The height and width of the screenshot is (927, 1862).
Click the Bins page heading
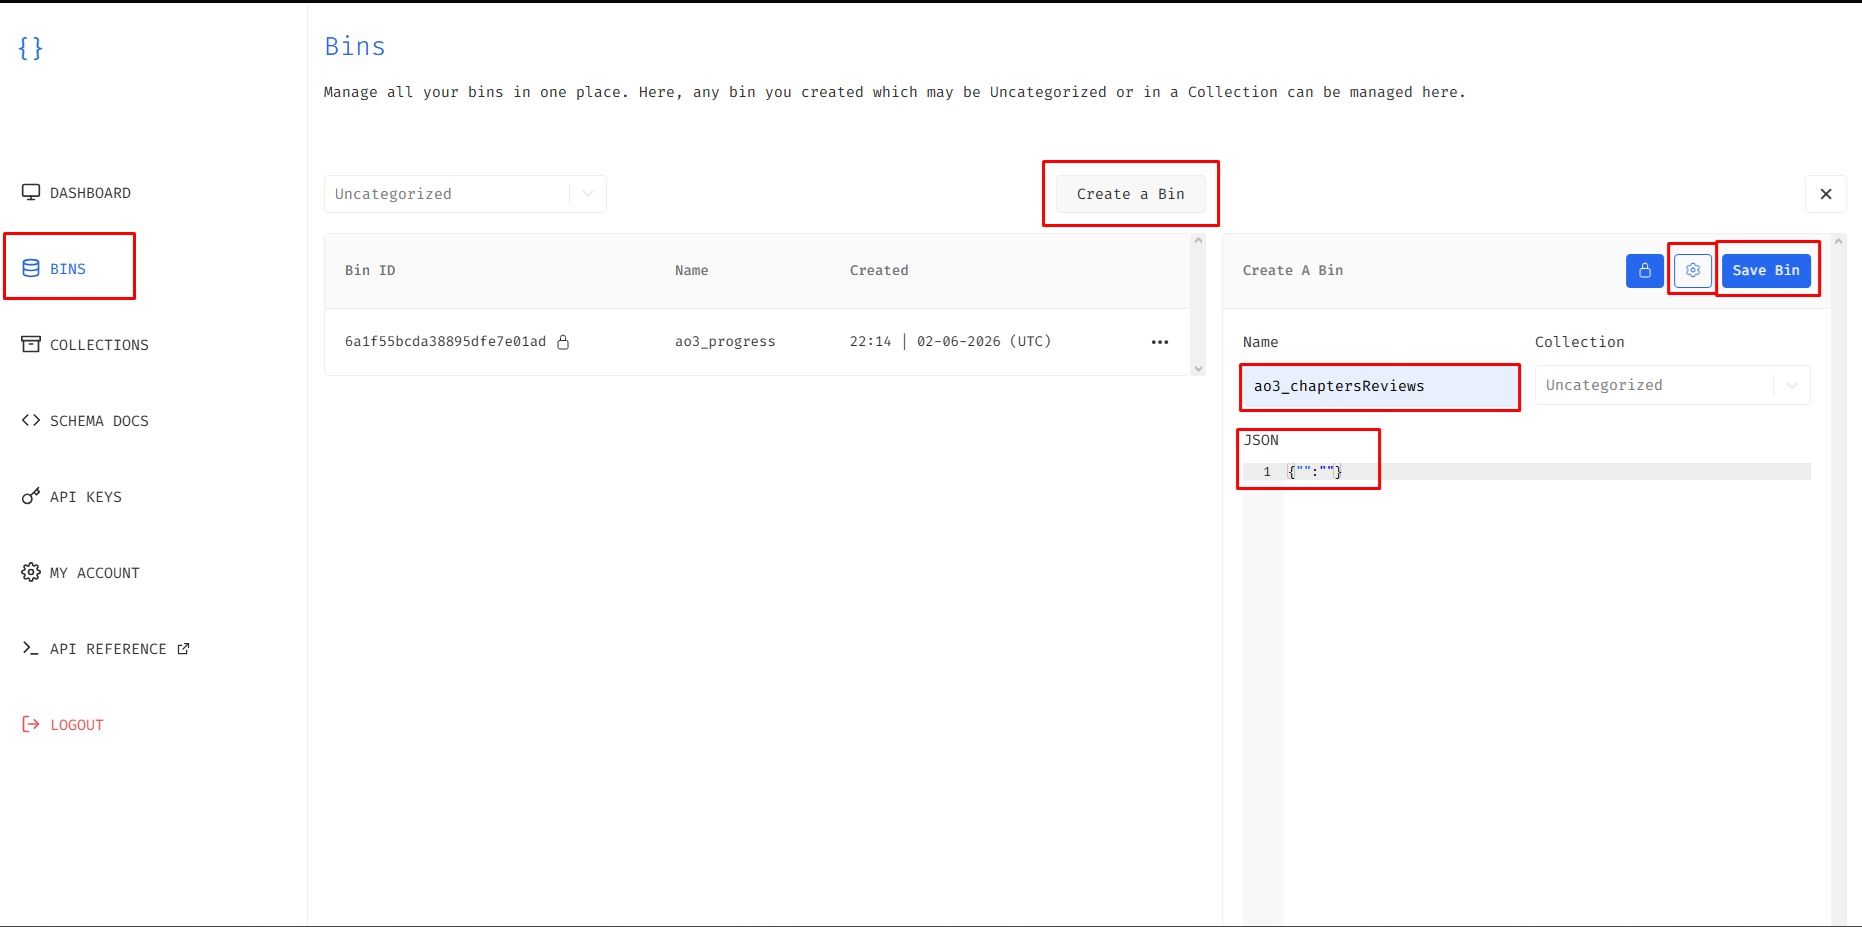[355, 47]
